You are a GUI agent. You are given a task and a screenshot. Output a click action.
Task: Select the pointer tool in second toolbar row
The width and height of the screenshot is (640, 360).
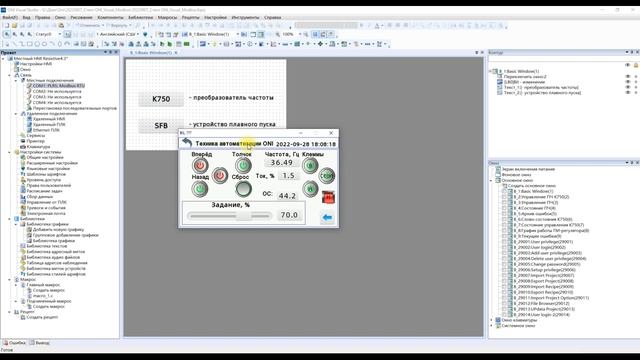7,34
